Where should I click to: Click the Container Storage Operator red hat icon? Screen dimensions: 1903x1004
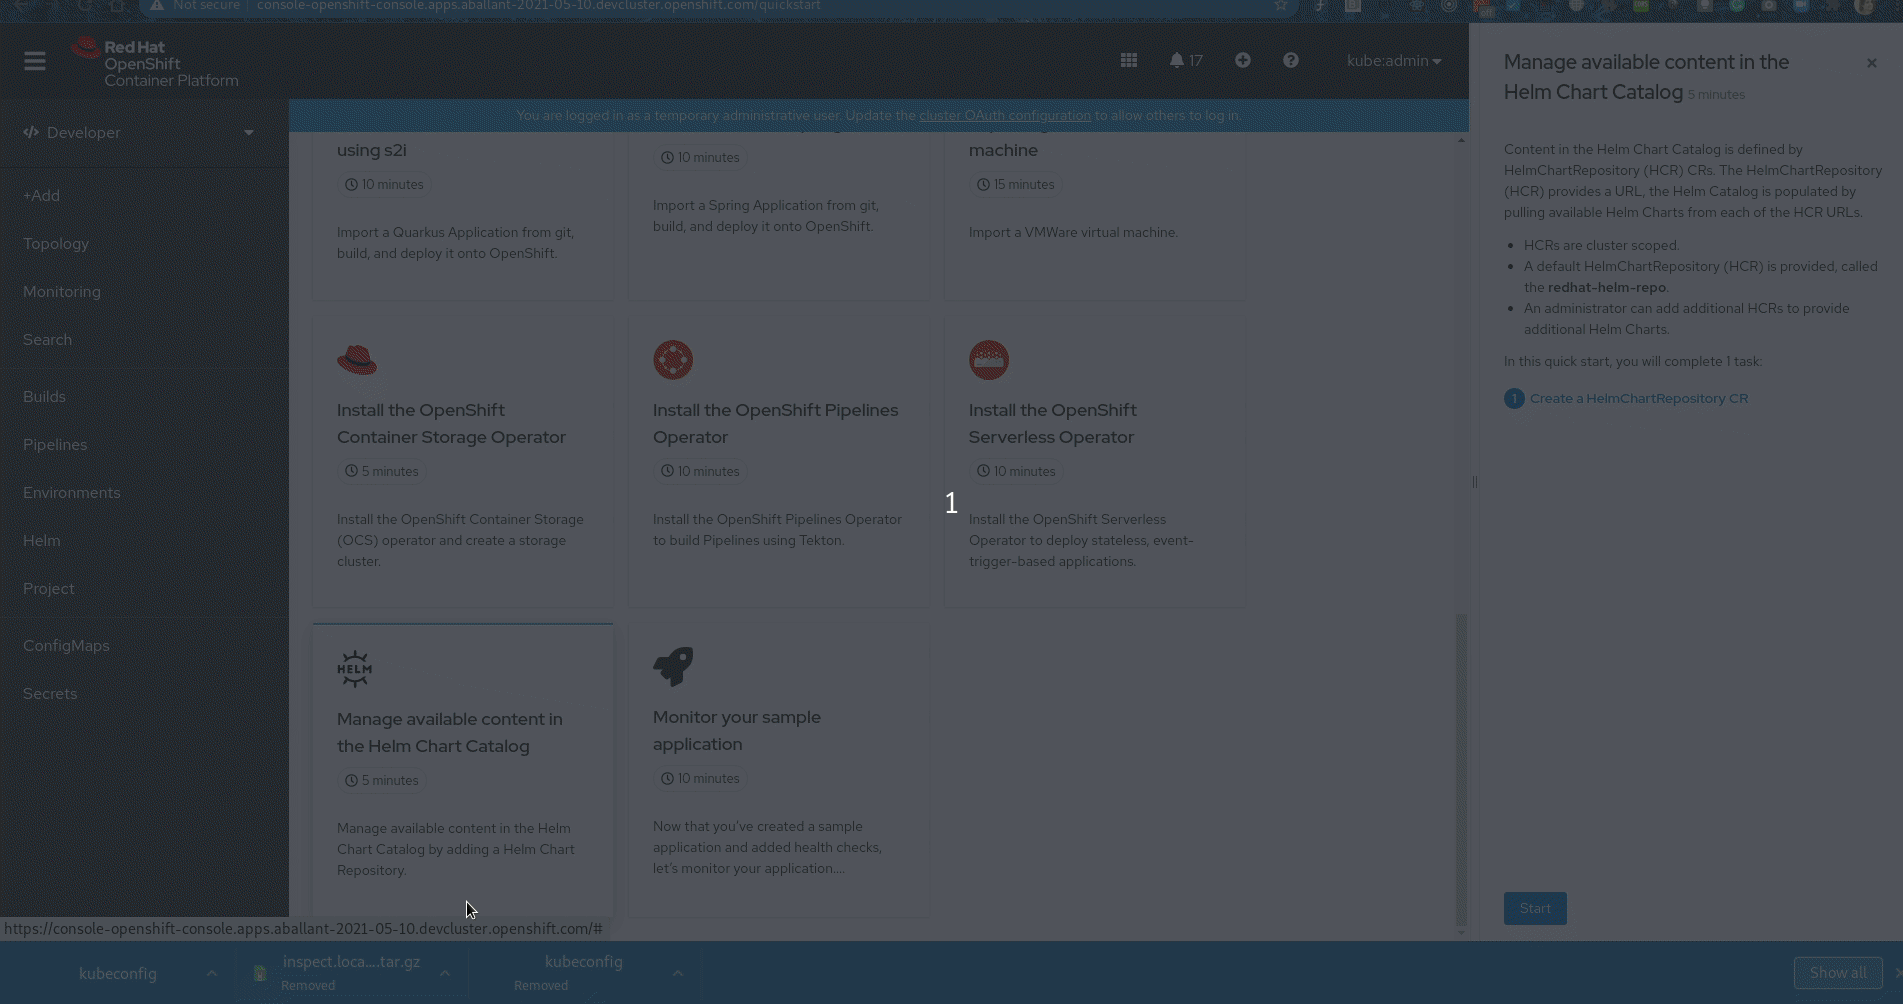coord(357,360)
